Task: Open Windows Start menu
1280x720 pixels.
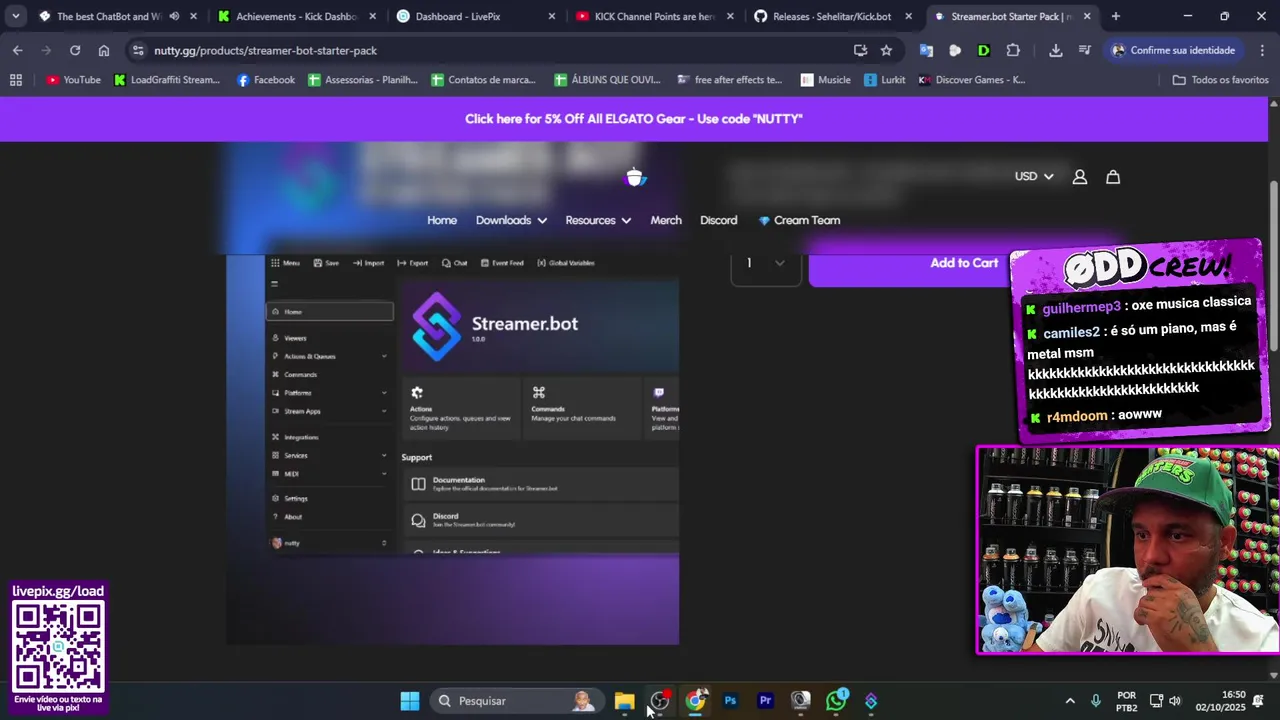Action: tap(410, 701)
